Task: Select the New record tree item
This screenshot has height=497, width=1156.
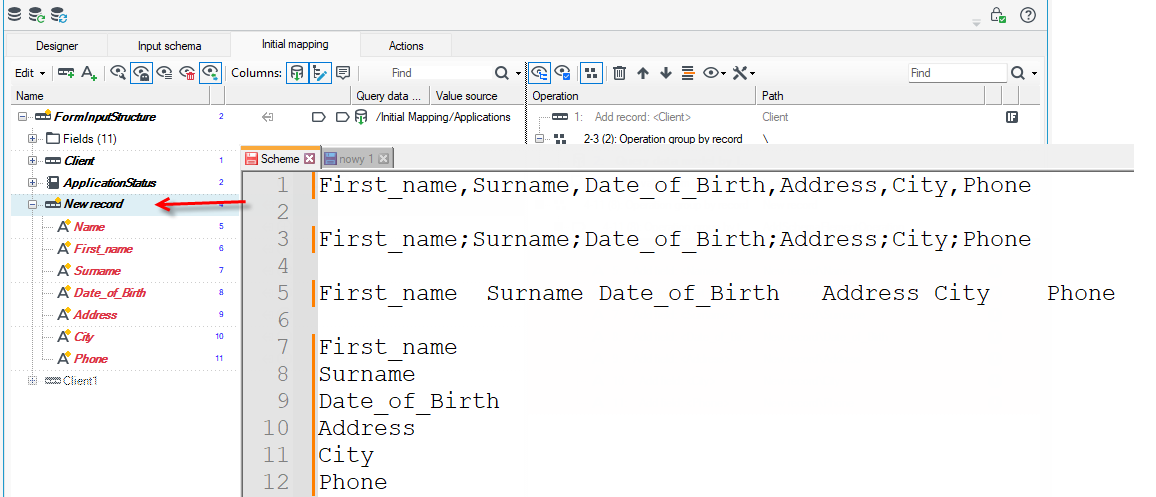Action: click(94, 204)
